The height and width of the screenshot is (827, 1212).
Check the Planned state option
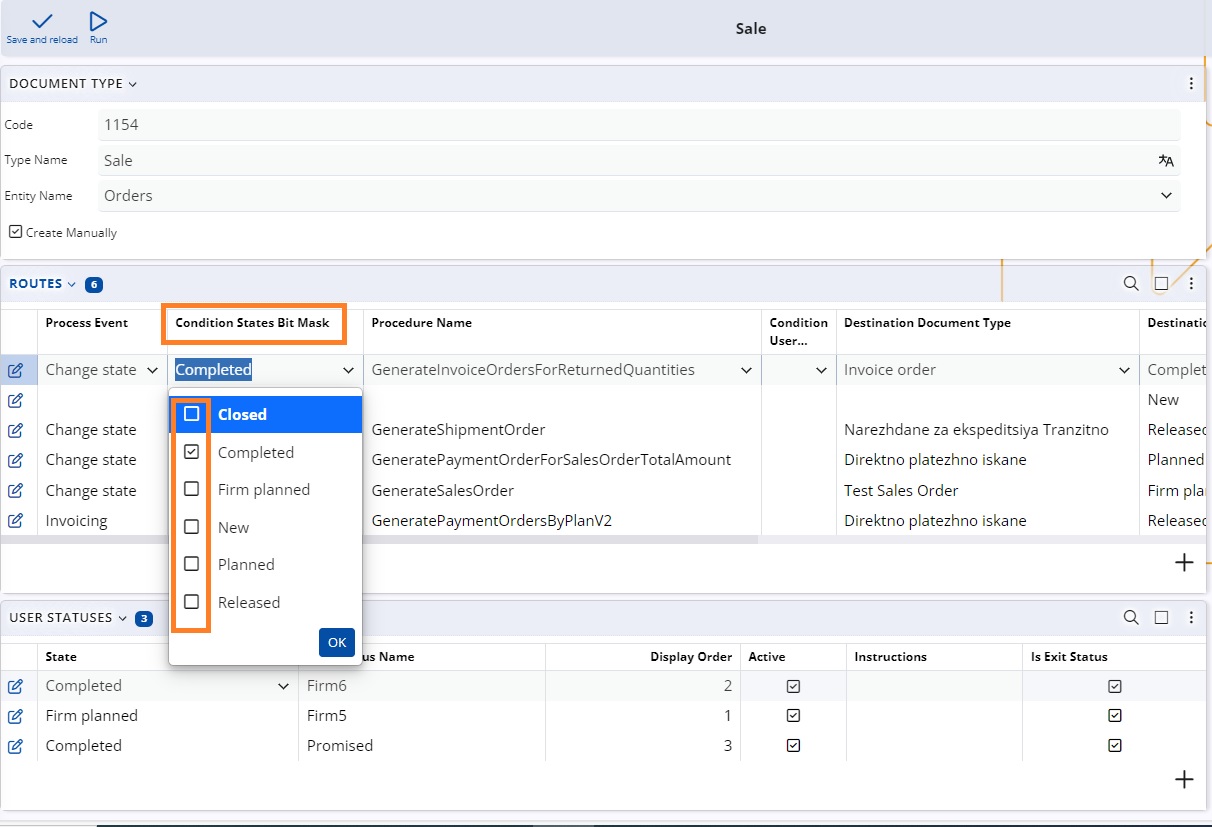[192, 564]
